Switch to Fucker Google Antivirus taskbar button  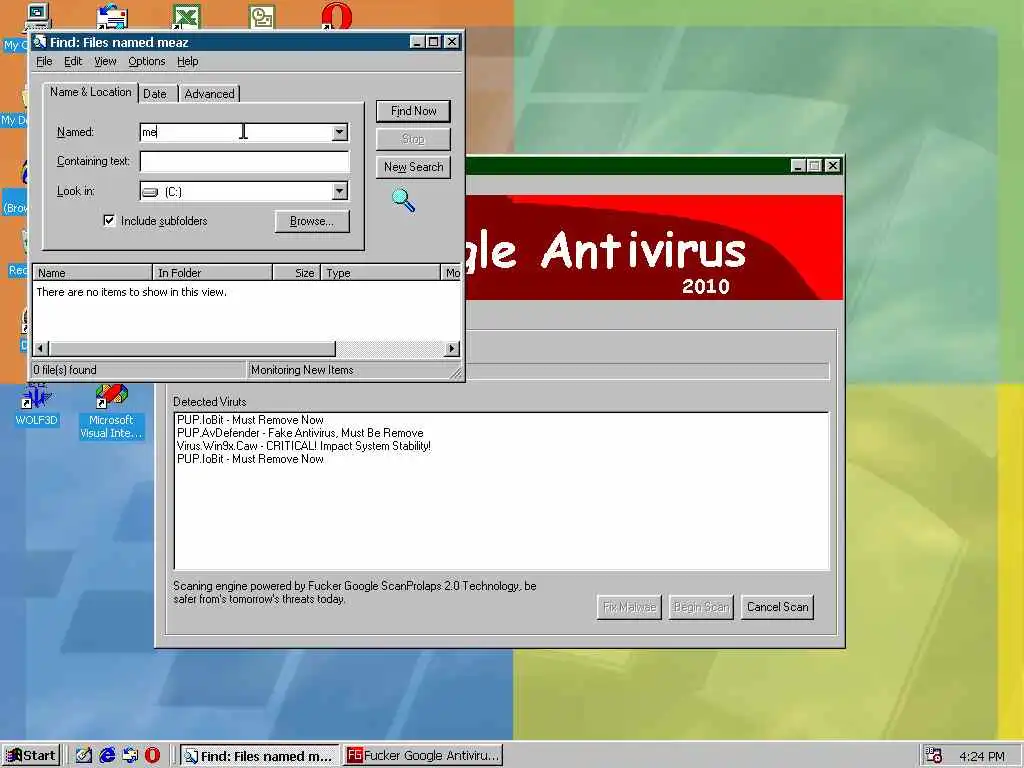coord(423,756)
